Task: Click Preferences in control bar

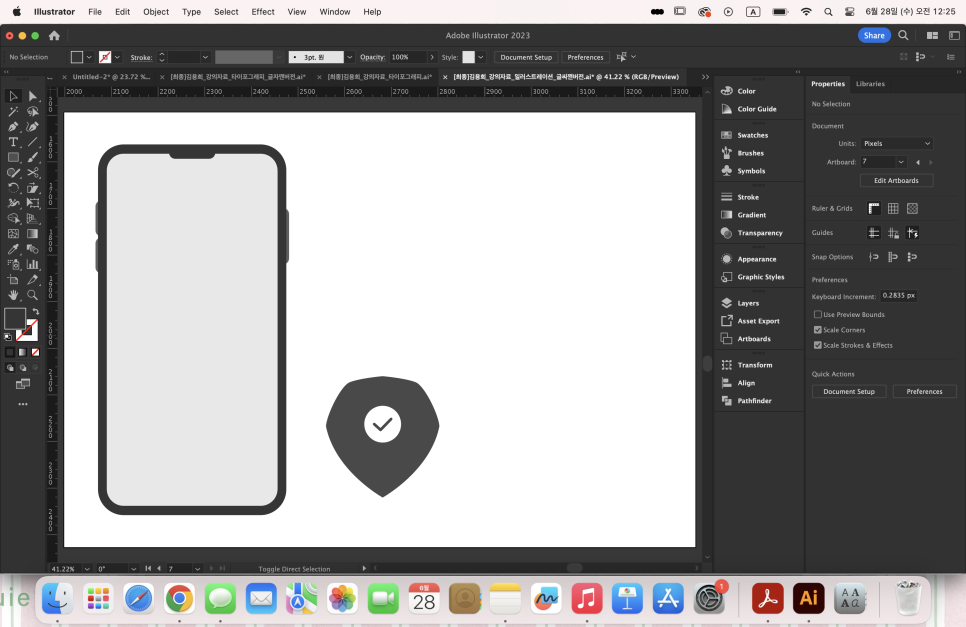Action: (x=585, y=57)
